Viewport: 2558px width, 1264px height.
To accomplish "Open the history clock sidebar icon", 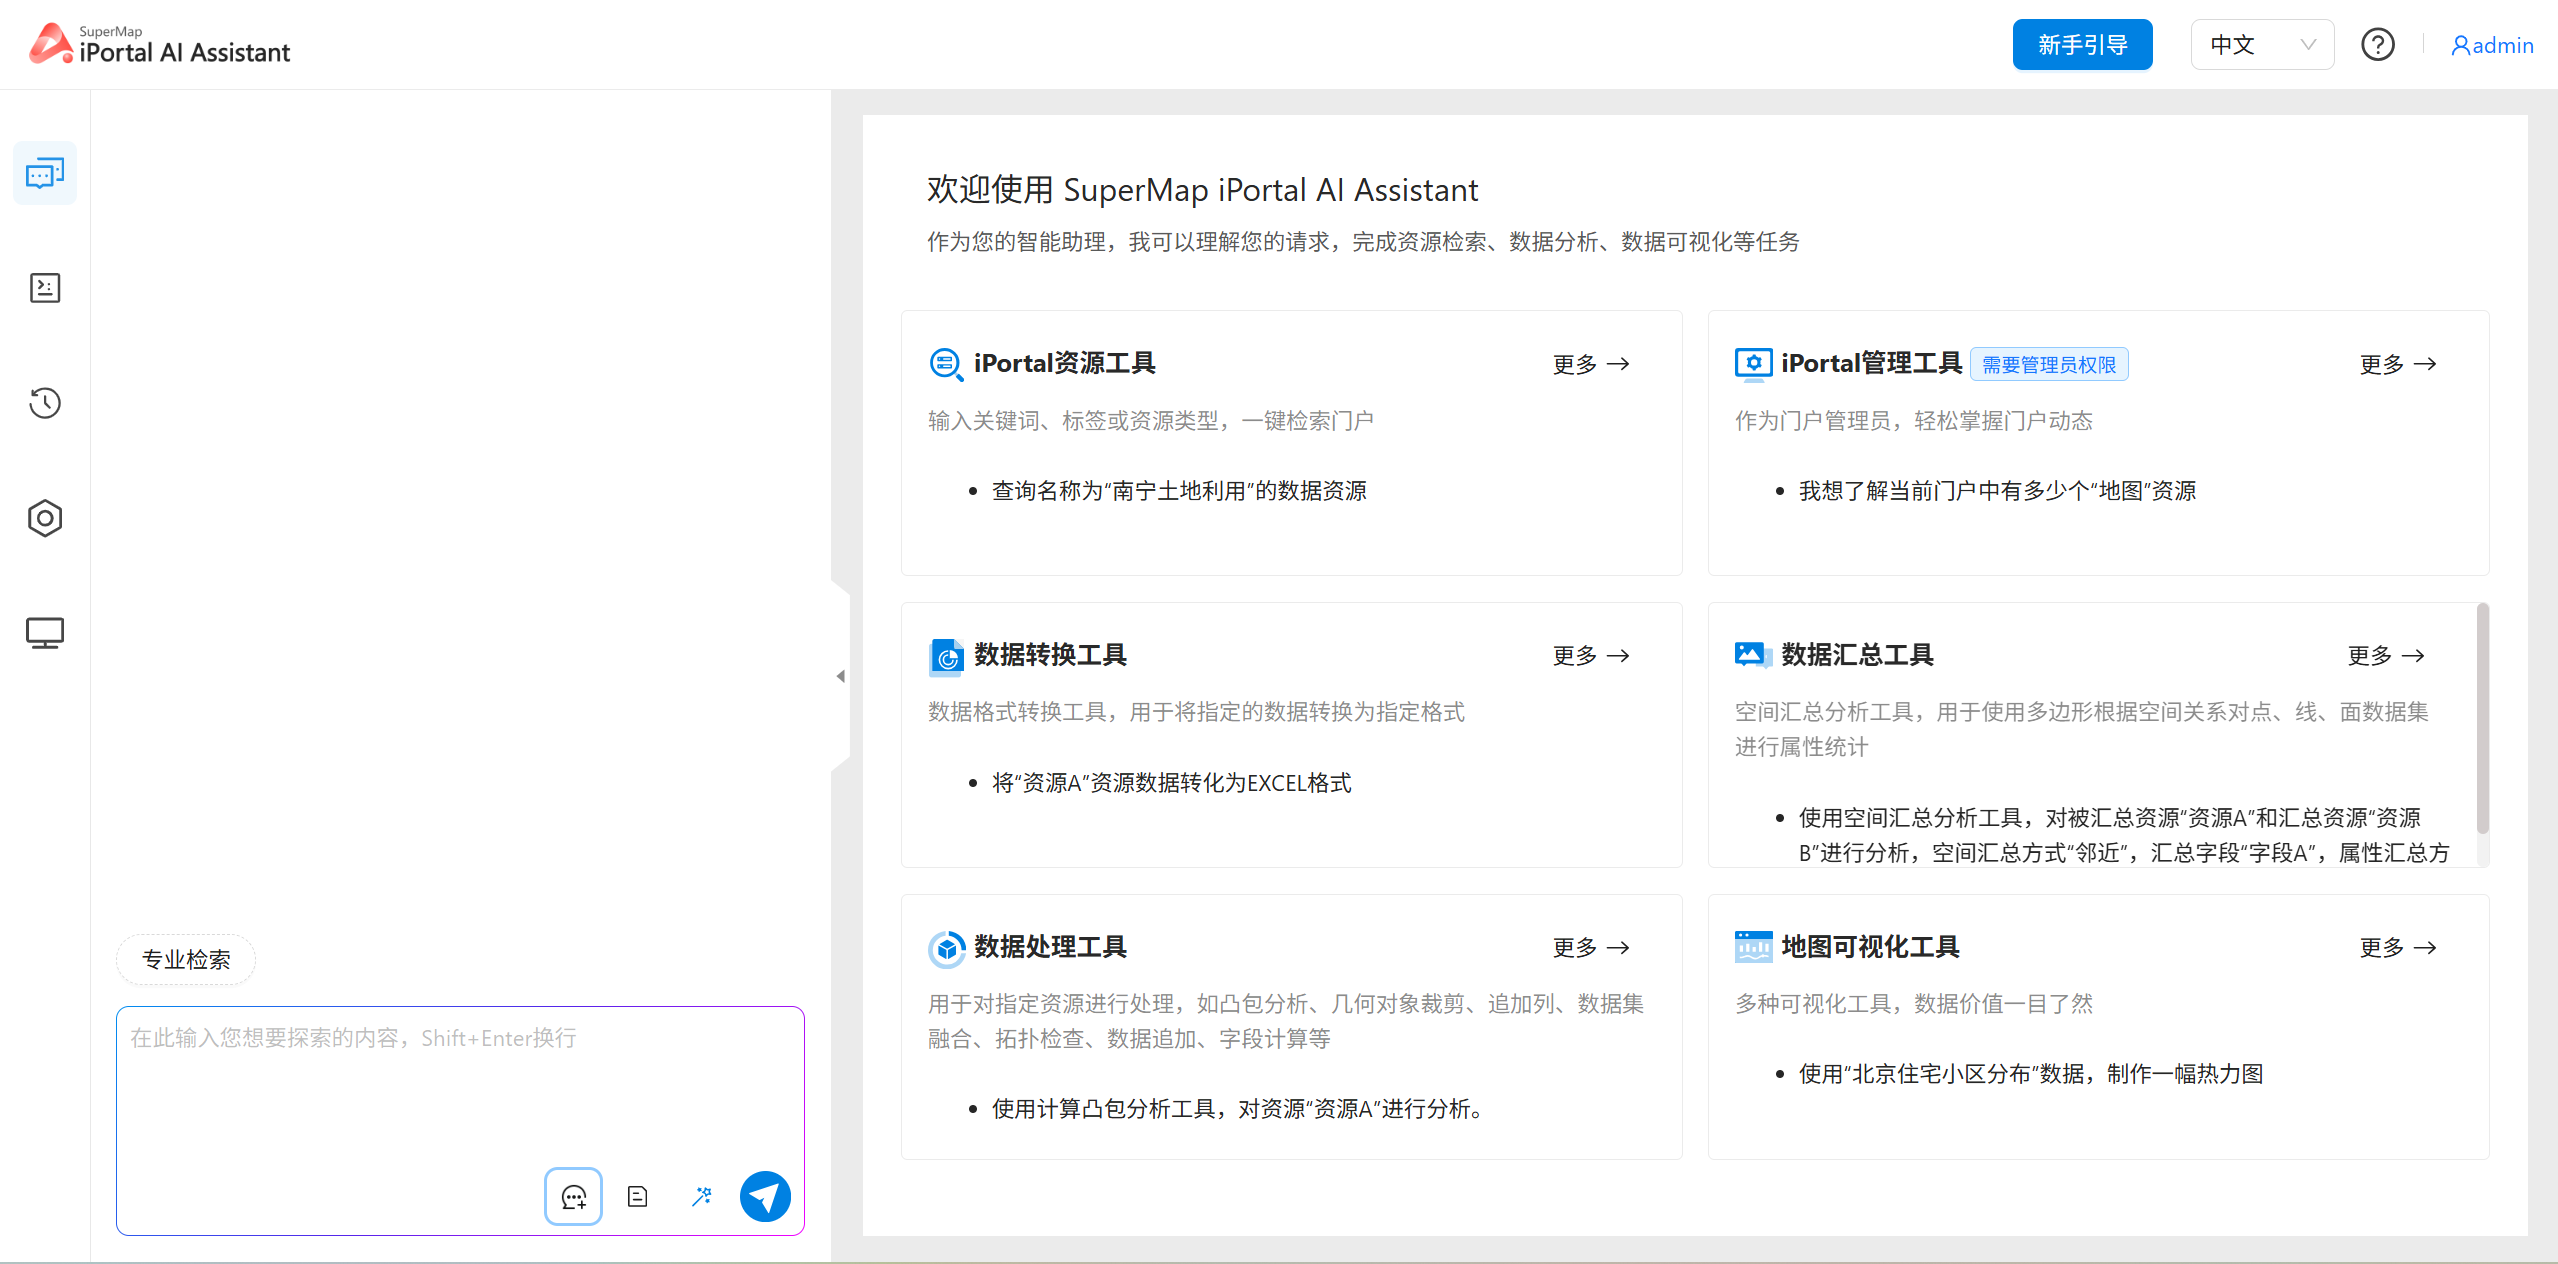I will (45, 403).
